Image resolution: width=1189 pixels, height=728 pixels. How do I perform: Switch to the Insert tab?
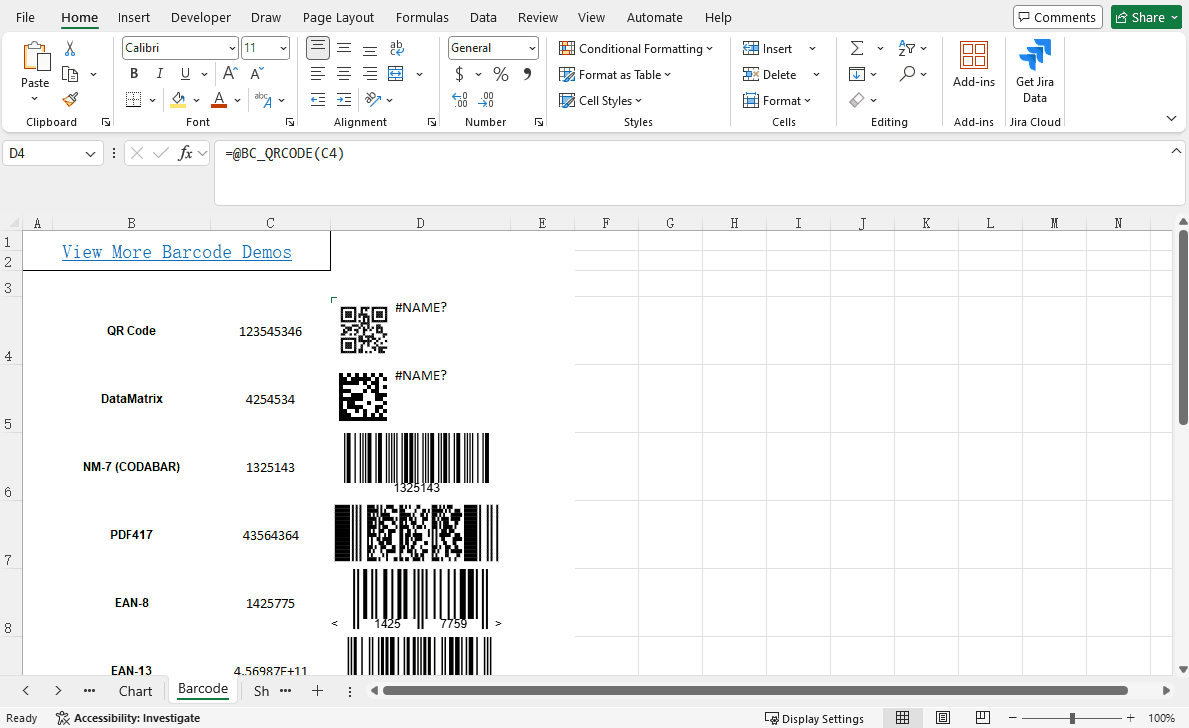133,17
